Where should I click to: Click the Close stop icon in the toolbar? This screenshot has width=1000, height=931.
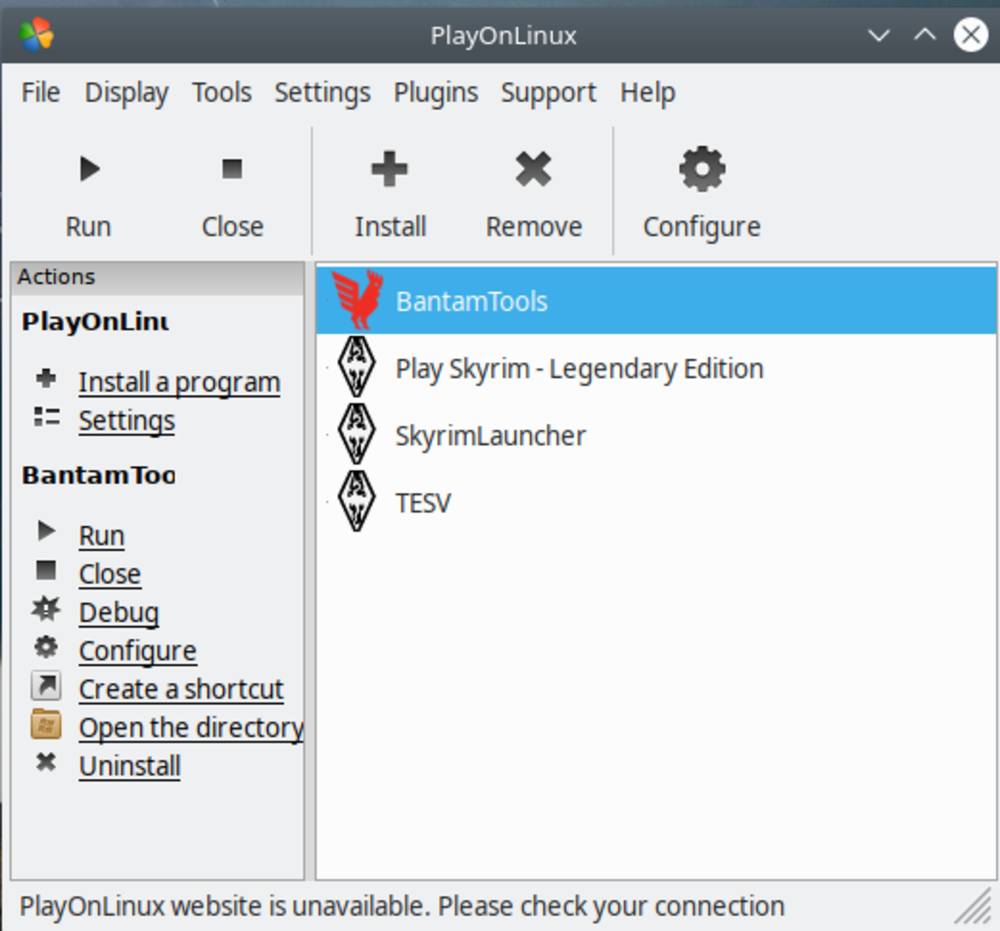[x=232, y=169]
